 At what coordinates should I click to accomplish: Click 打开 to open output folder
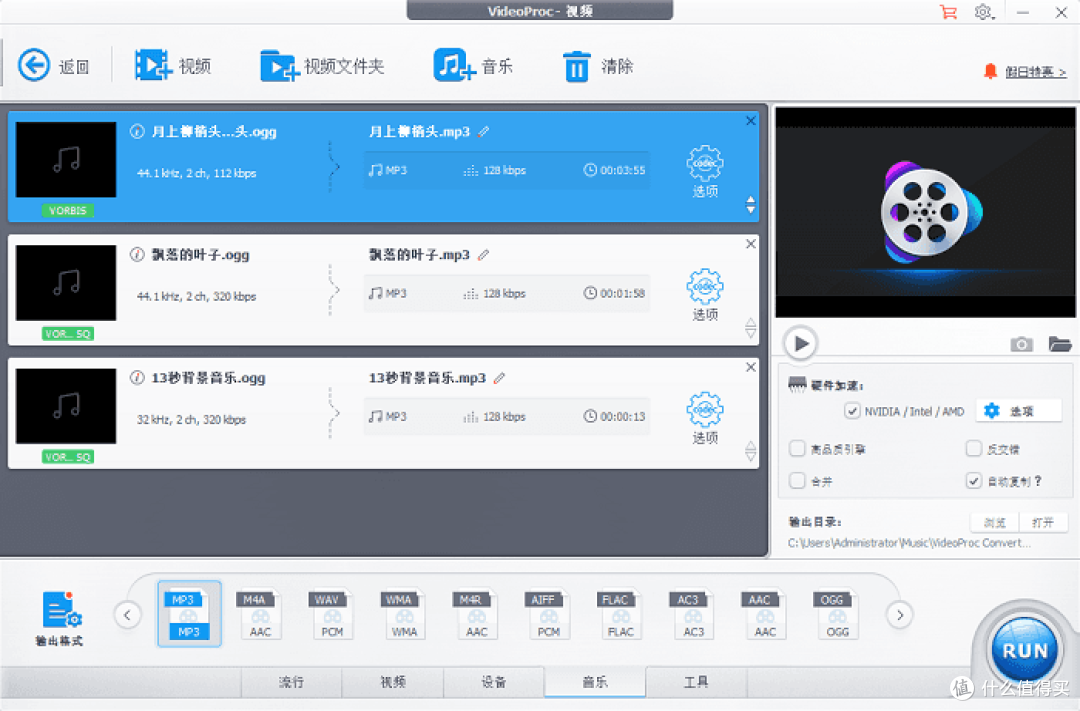tap(1043, 522)
